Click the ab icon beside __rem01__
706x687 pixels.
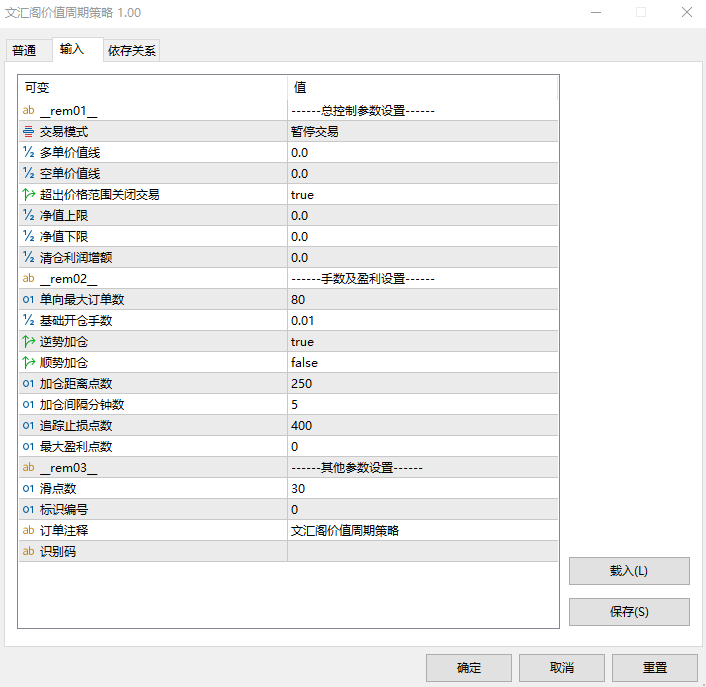tap(28, 111)
